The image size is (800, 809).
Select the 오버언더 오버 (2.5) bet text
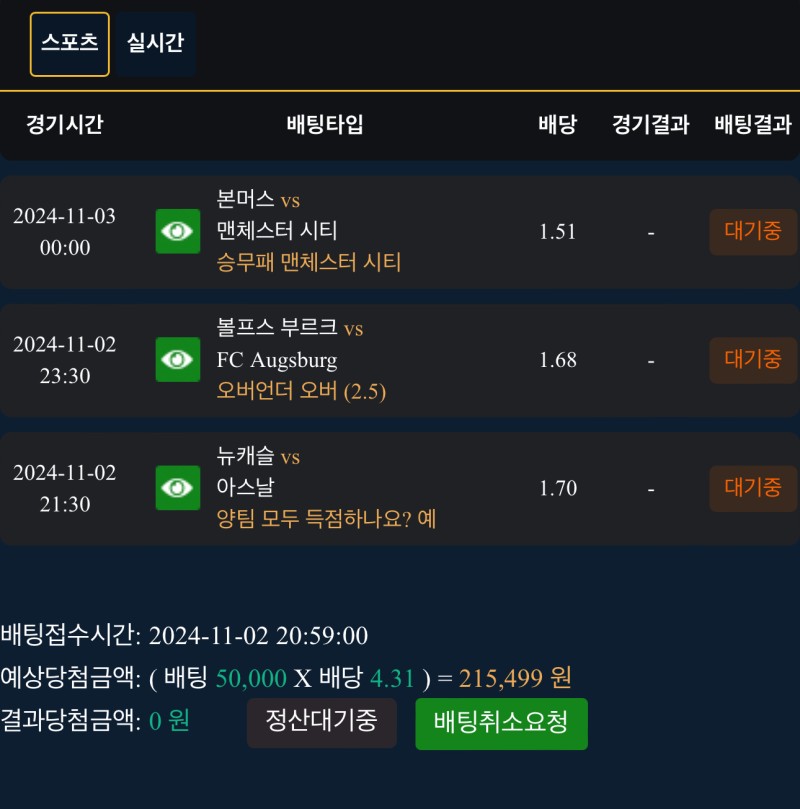pyautogui.click(x=301, y=391)
